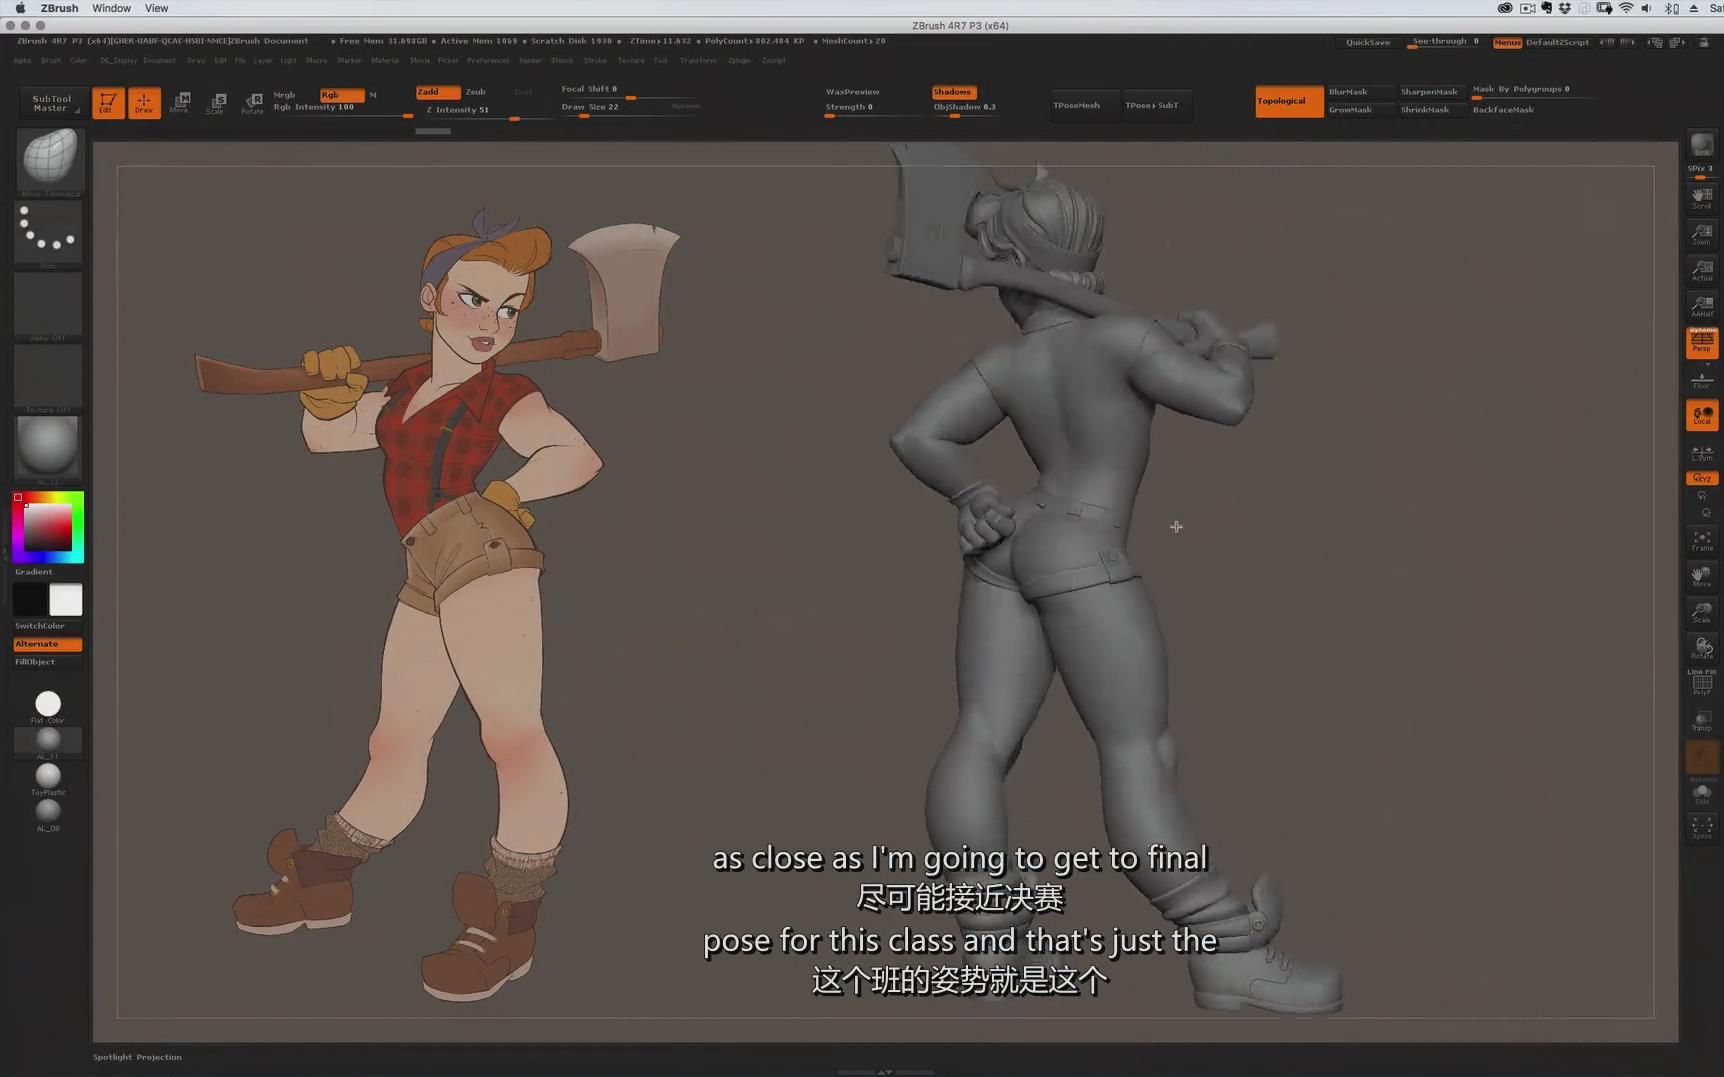The width and height of the screenshot is (1724, 1077).
Task: Click the DefaultZScript button
Action: click(1557, 43)
